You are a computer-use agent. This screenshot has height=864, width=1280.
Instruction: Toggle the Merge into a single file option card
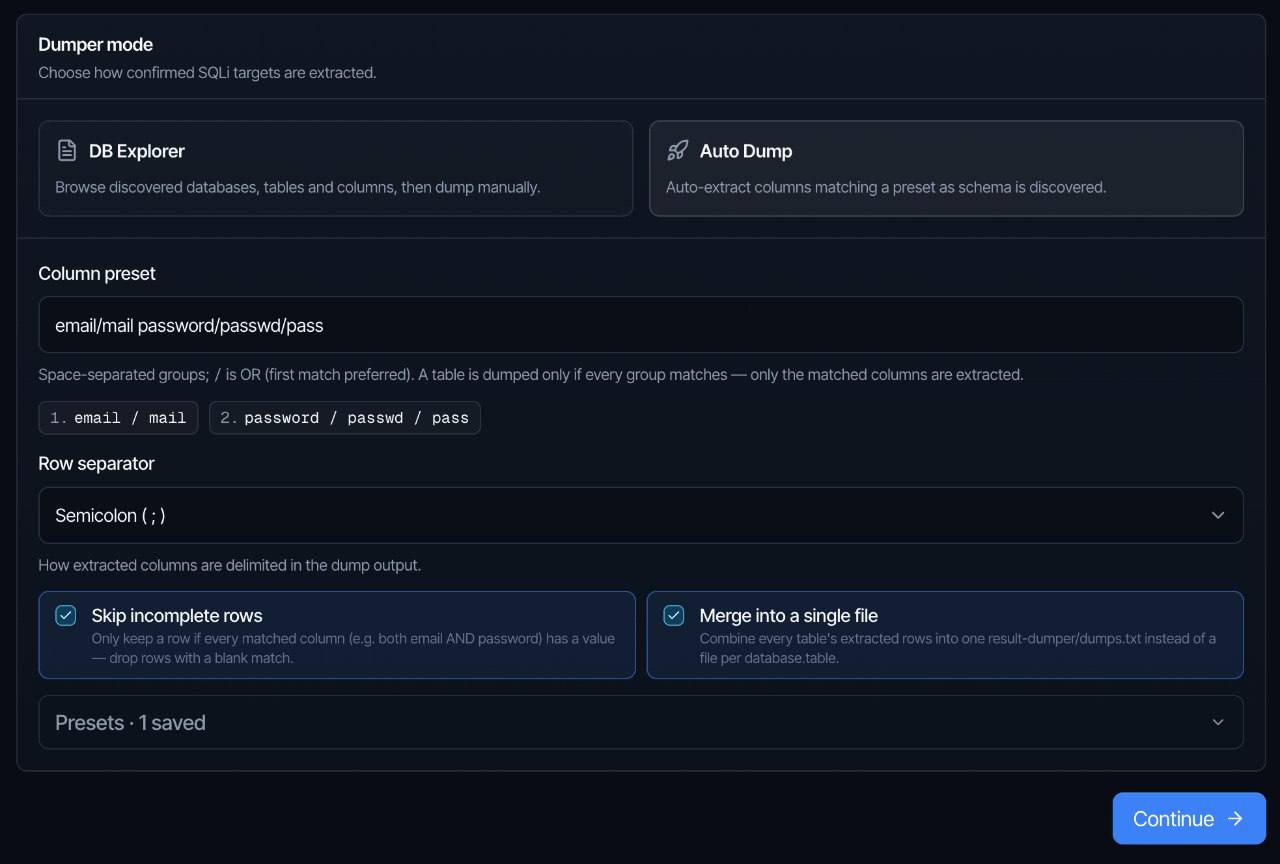tap(945, 635)
